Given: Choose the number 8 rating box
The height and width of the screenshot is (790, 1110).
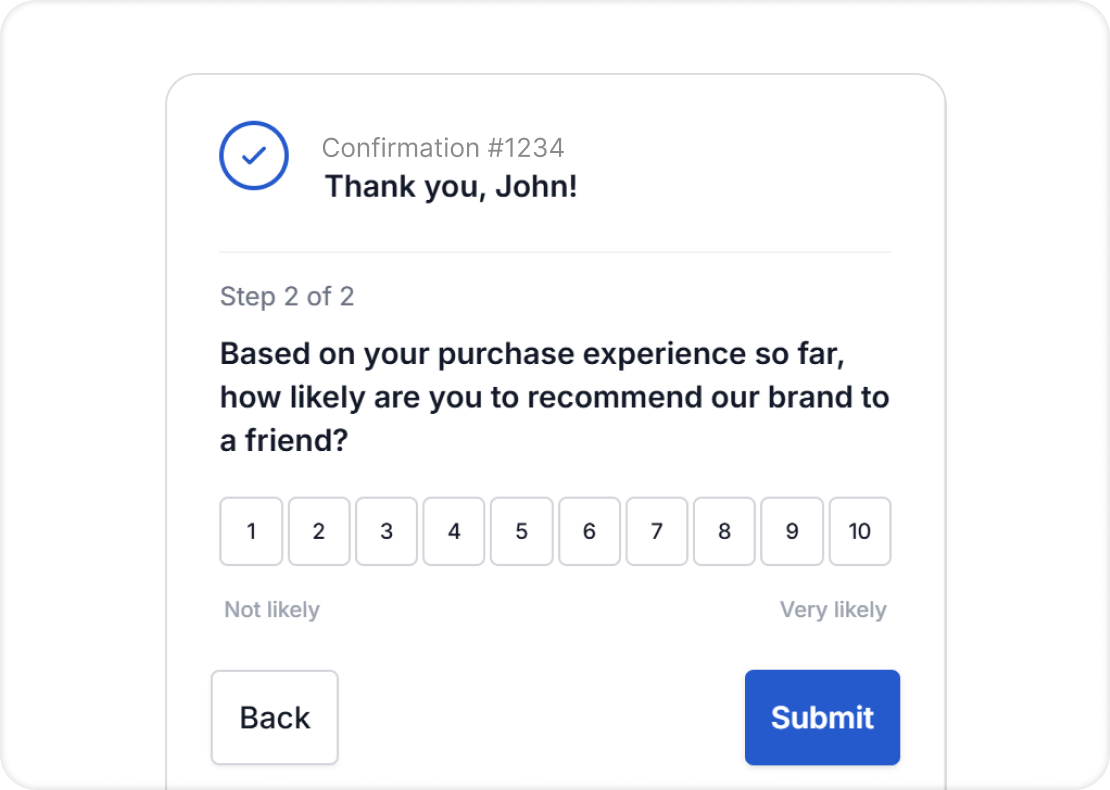Looking at the screenshot, I should (724, 531).
